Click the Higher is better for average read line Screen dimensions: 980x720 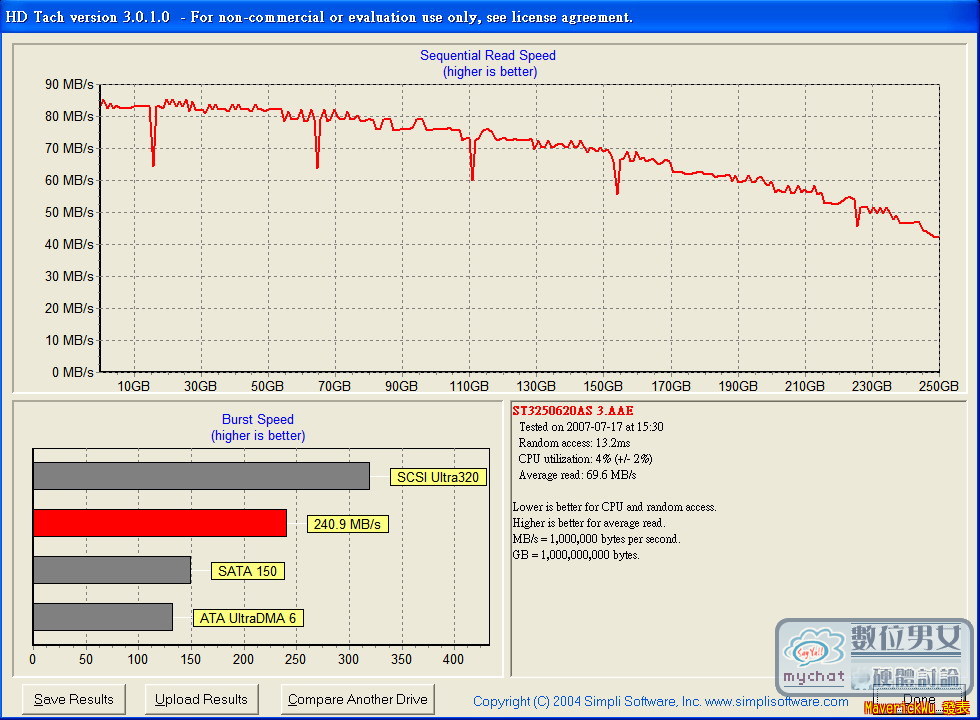tap(589, 523)
